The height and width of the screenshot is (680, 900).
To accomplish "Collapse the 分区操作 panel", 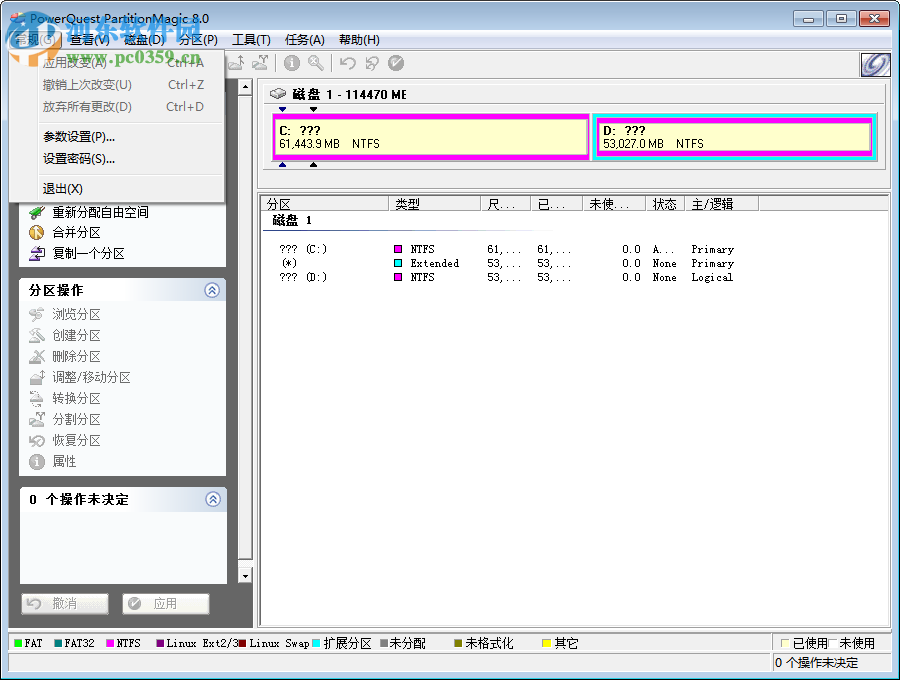I will tap(211, 290).
